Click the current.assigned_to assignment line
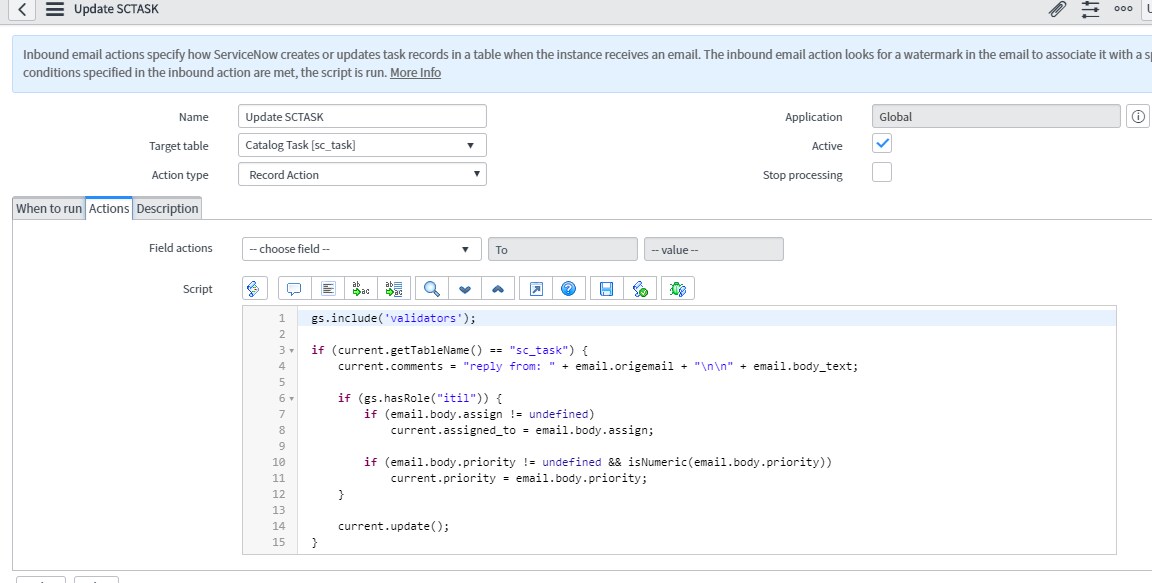Image resolution: width=1152 pixels, height=583 pixels. pyautogui.click(x=522, y=430)
